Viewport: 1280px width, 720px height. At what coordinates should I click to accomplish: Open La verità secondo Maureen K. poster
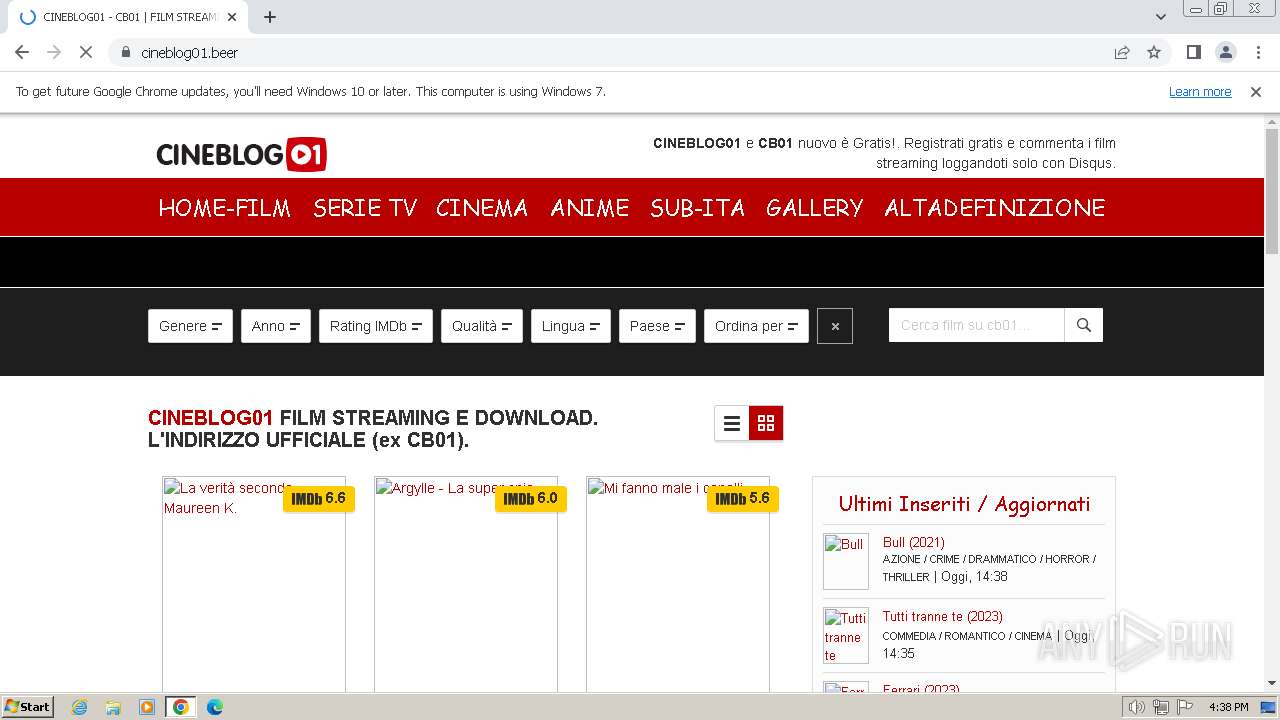(x=254, y=585)
